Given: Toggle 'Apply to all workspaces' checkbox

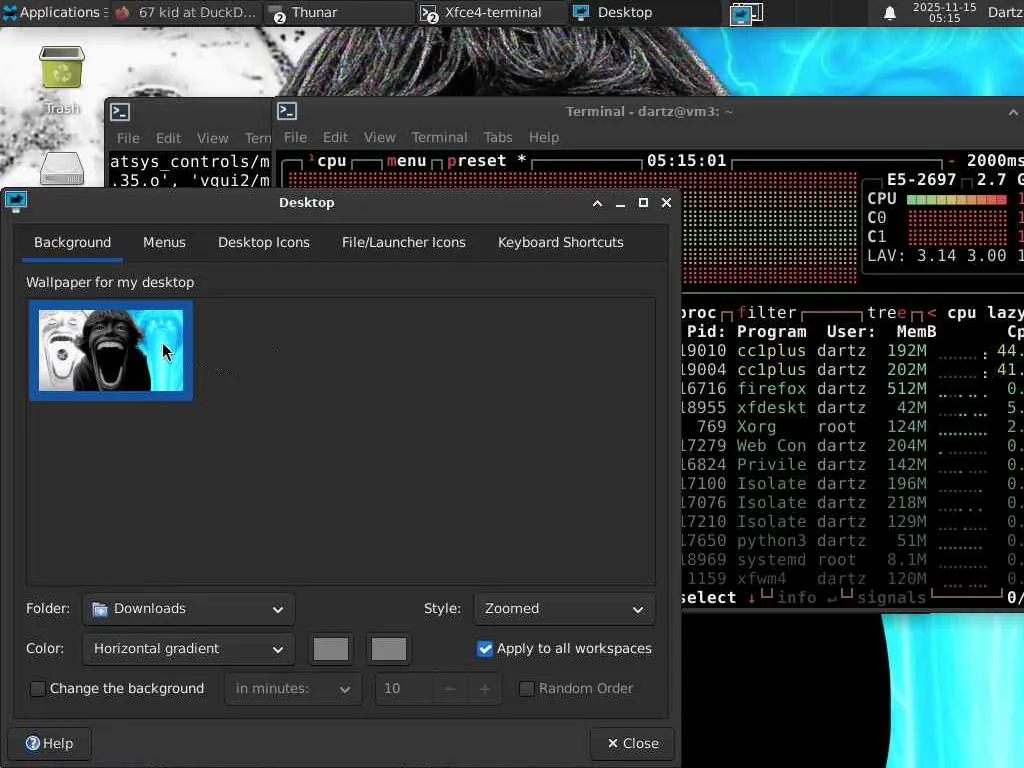Looking at the screenshot, I should 485,648.
